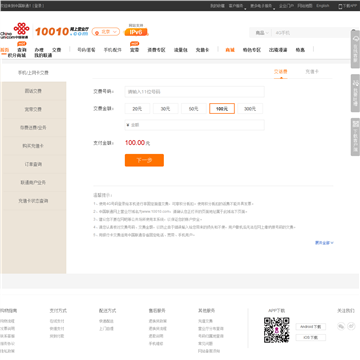
Task: Select 固话交费 in left sidebar
Action: pos(33,91)
